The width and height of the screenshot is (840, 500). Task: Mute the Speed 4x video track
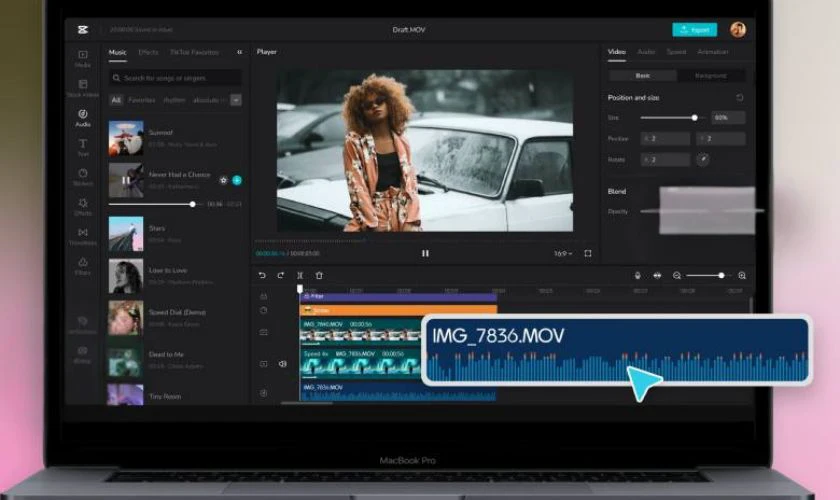click(283, 364)
